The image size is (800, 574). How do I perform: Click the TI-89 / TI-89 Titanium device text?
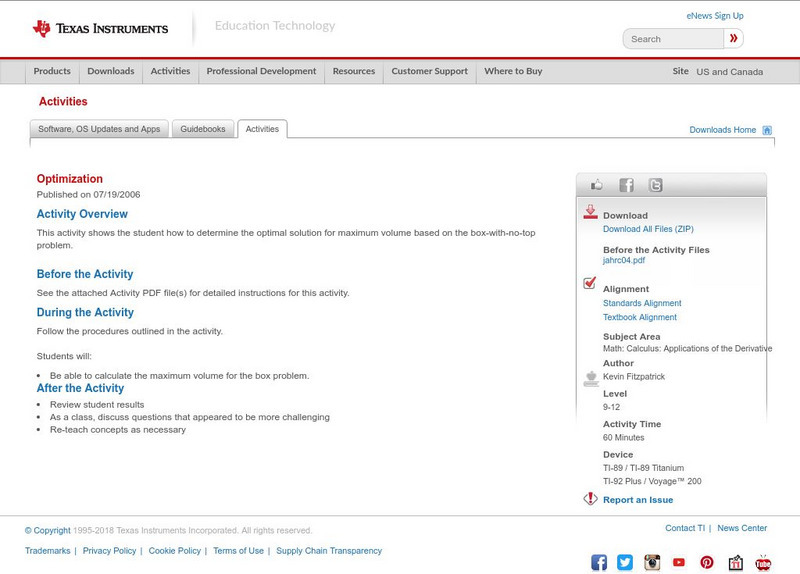(x=643, y=468)
